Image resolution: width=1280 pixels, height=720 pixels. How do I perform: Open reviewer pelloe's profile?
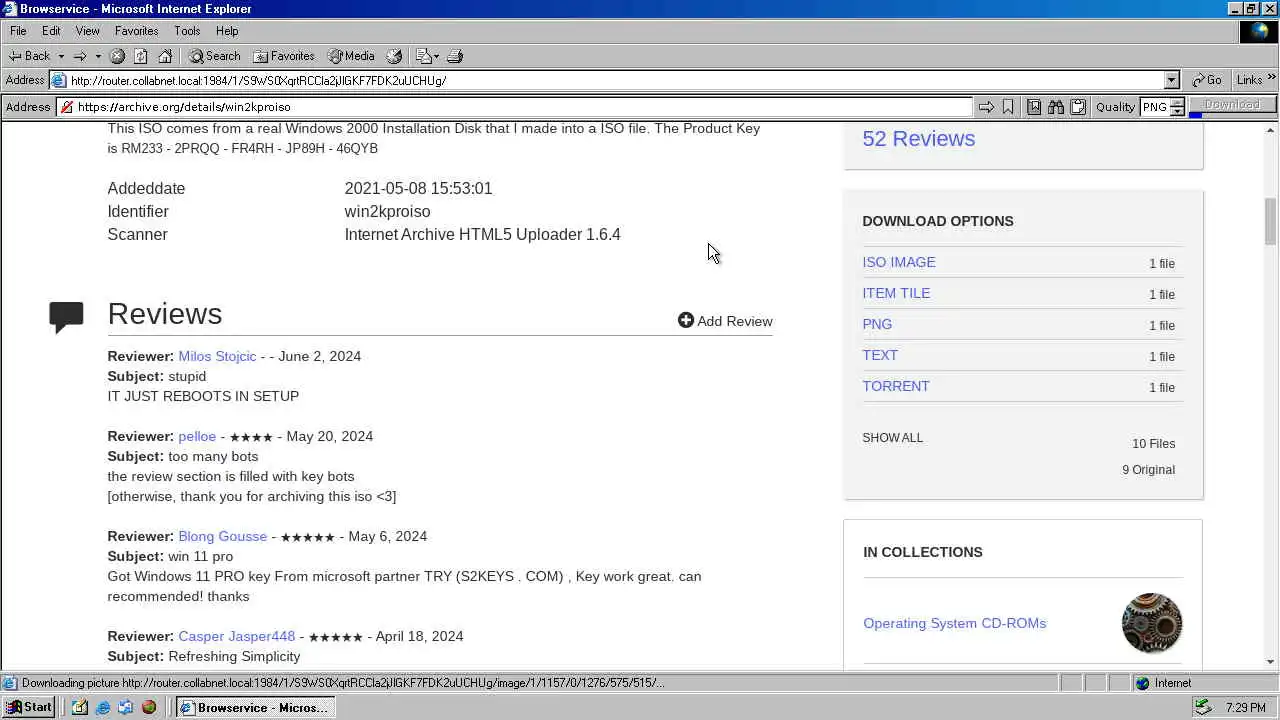point(197,436)
